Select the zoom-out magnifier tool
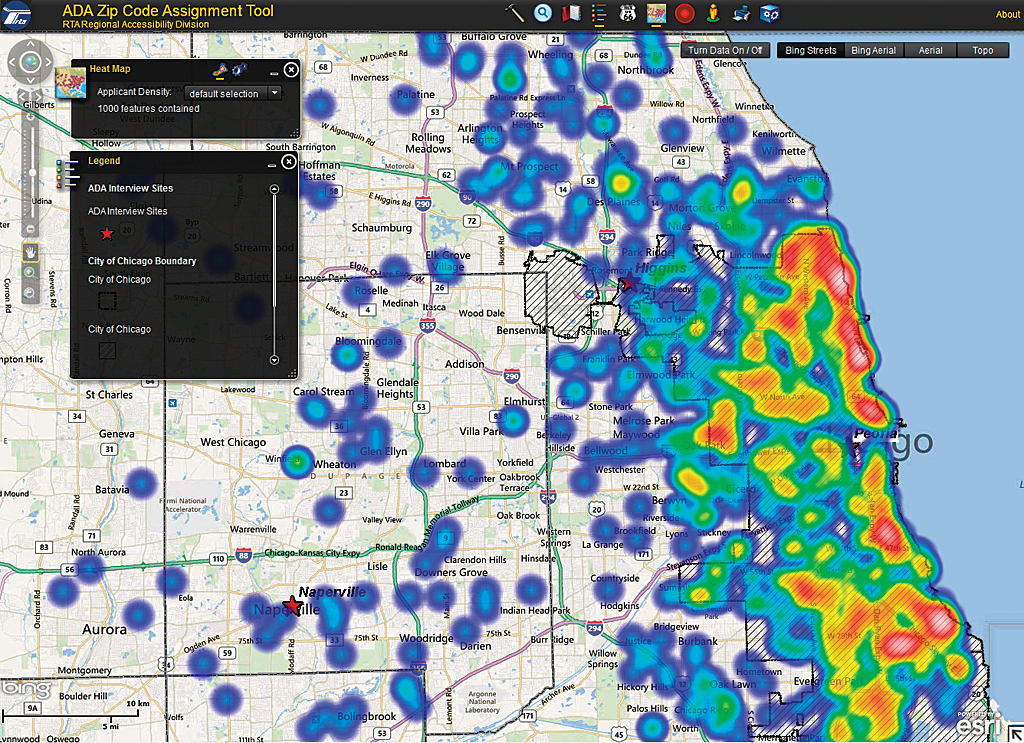1024x743 pixels. pyautogui.click(x=29, y=293)
